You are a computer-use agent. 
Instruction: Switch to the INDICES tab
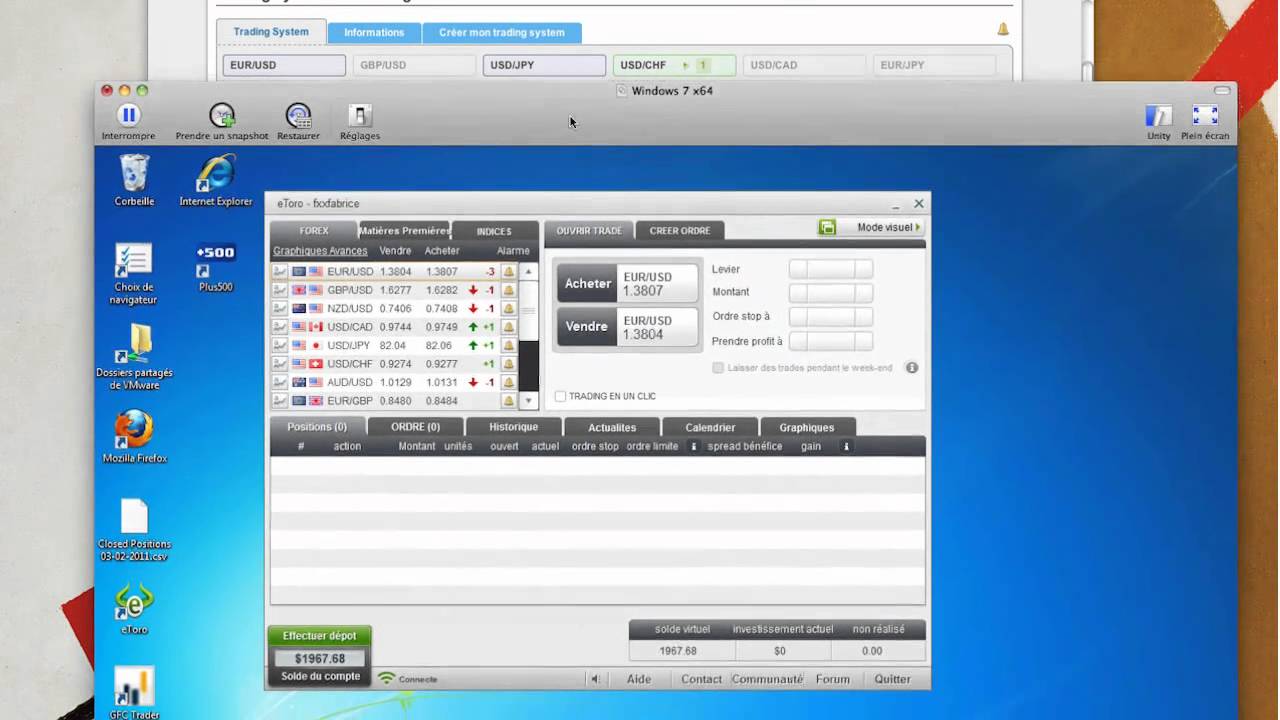pyautogui.click(x=494, y=231)
